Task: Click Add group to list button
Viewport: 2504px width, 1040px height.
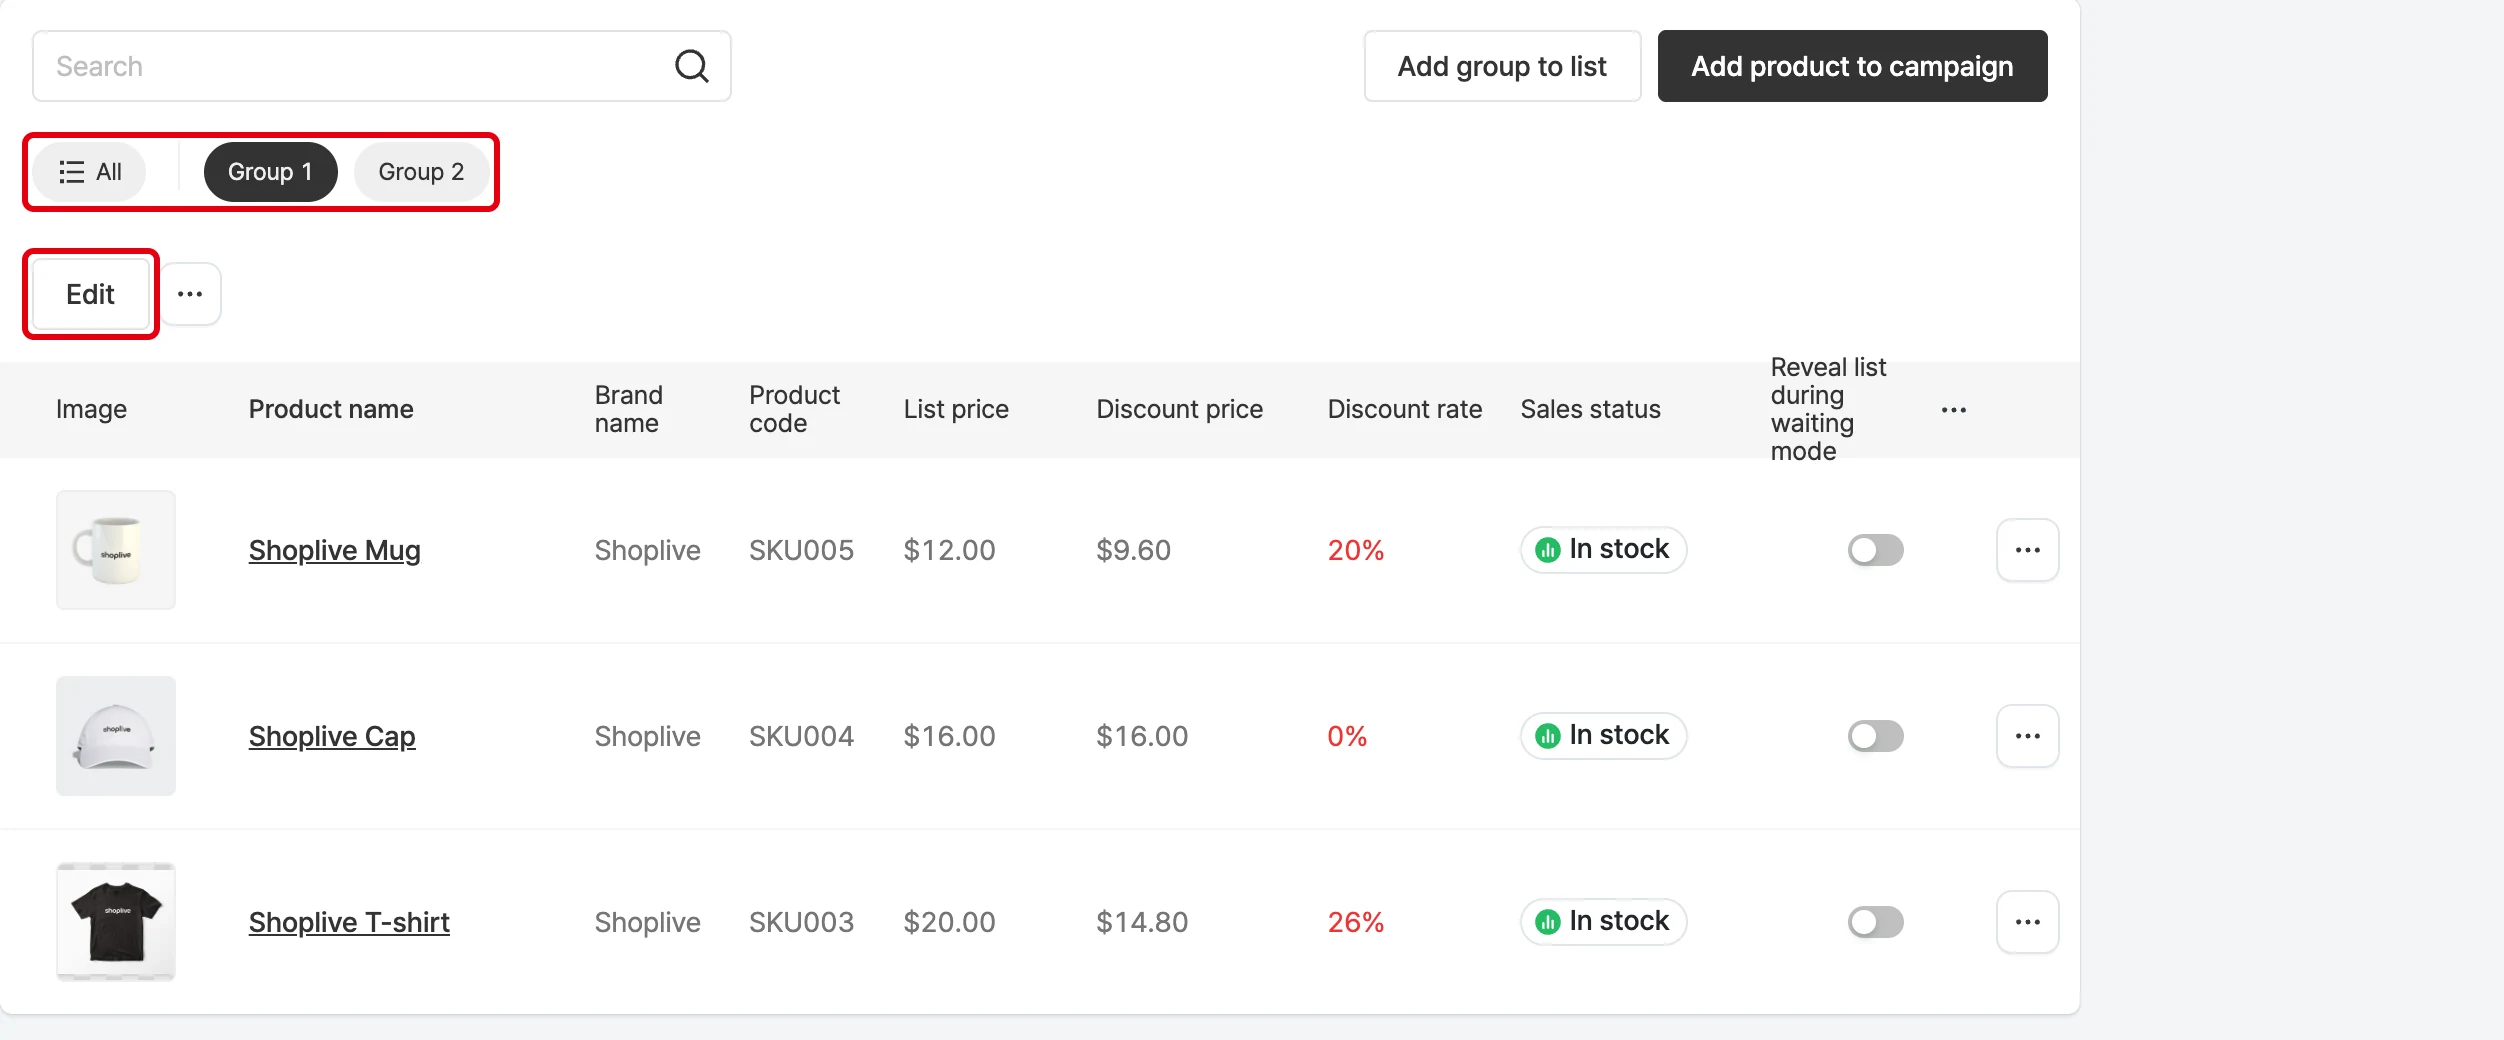Action: pos(1502,66)
